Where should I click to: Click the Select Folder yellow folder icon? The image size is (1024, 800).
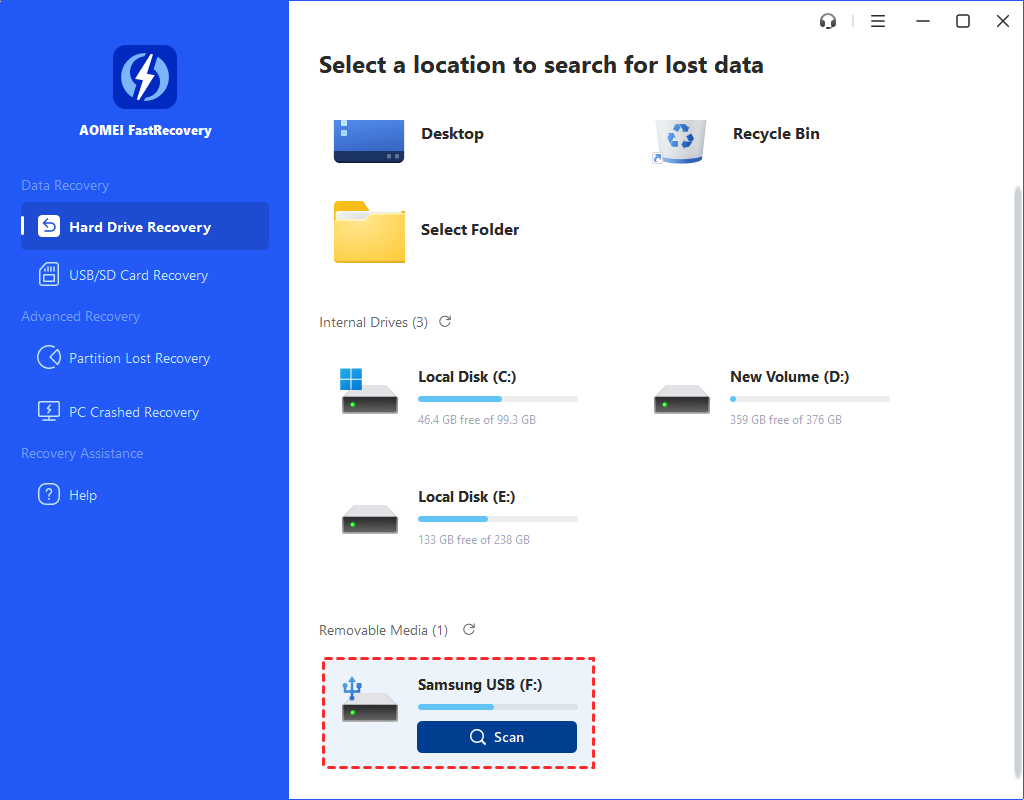point(369,231)
